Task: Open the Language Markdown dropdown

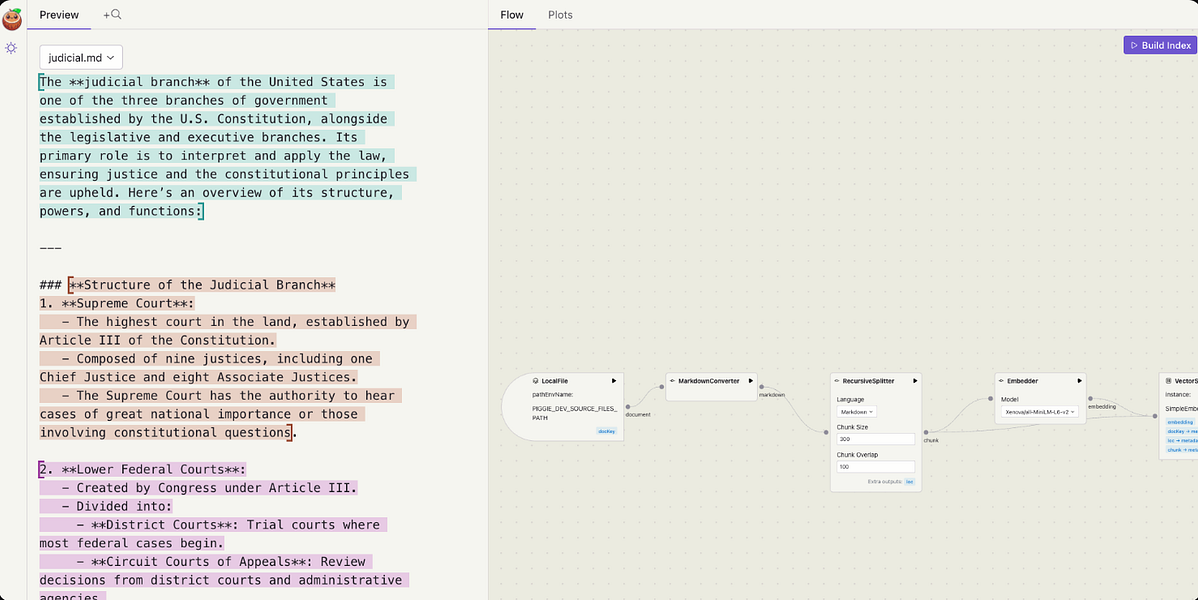Action: point(856,412)
